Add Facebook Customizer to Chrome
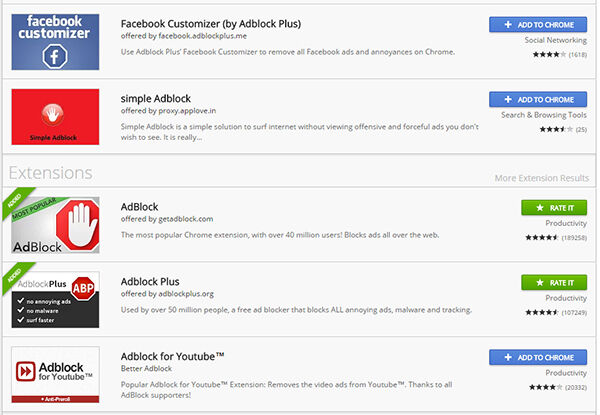 [538, 24]
